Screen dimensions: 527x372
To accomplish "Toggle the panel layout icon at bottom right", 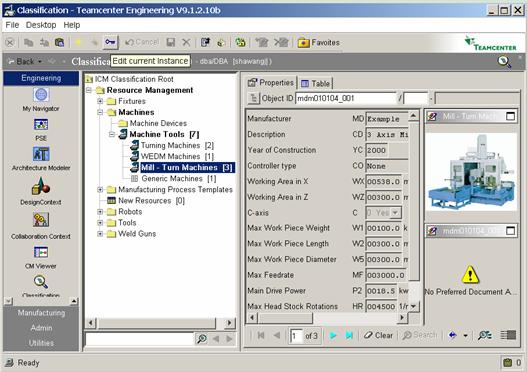I will click(508, 335).
